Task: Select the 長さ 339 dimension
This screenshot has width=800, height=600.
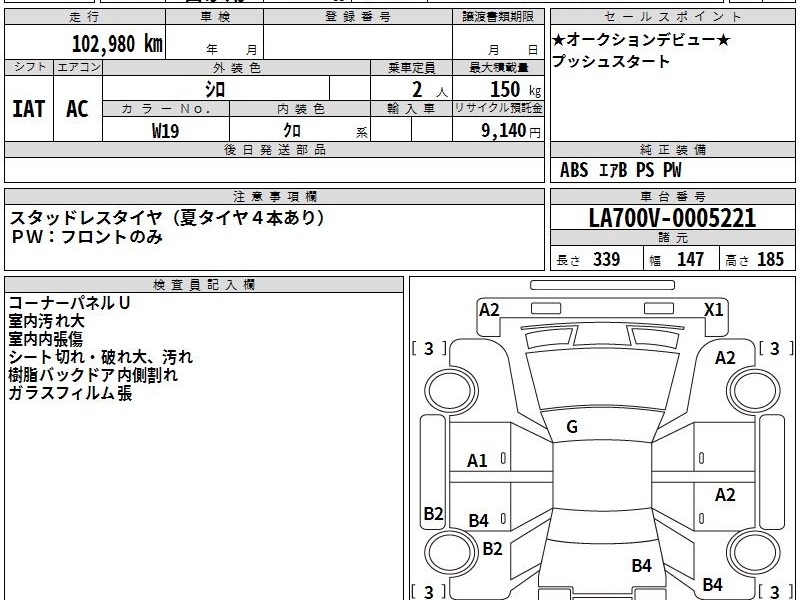Action: (x=588, y=259)
